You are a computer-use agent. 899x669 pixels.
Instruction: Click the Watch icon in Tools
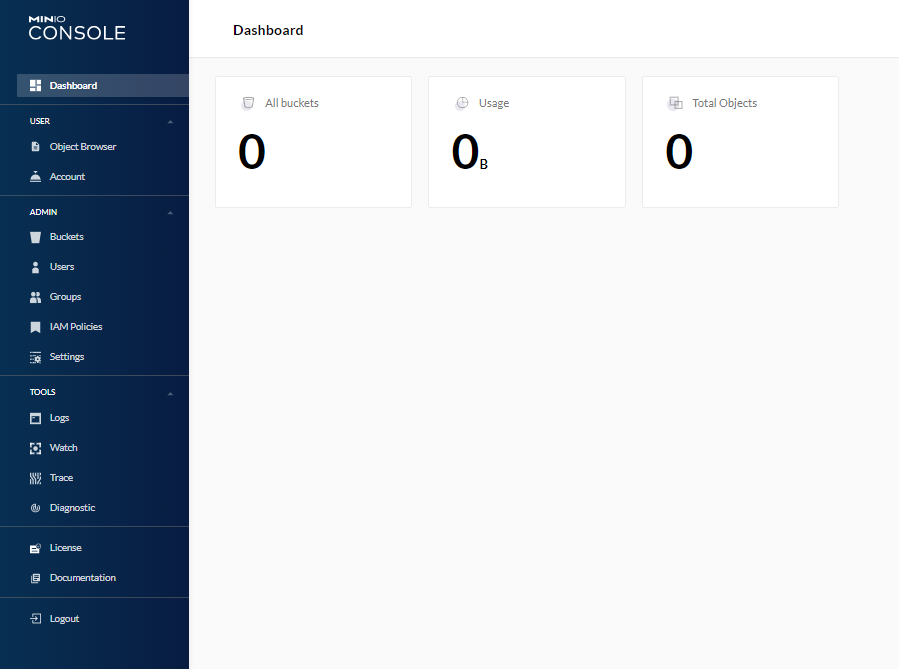pos(35,448)
